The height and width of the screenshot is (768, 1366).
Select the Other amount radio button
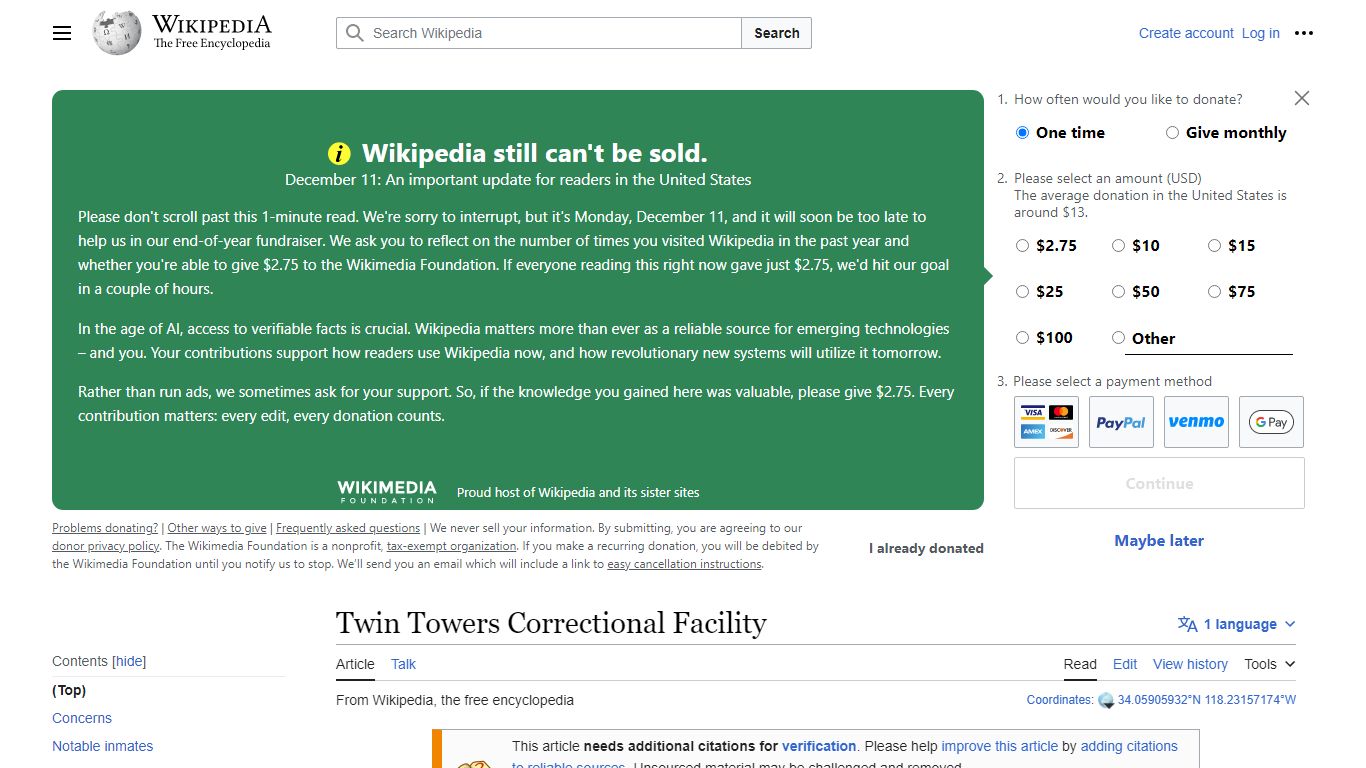click(x=1118, y=338)
